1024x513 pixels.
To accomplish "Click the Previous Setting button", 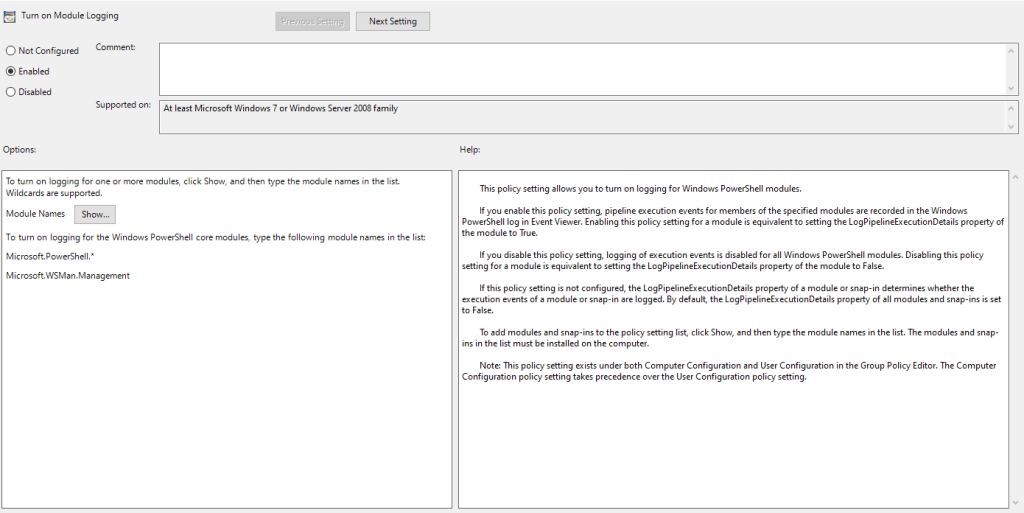I will click(x=312, y=21).
